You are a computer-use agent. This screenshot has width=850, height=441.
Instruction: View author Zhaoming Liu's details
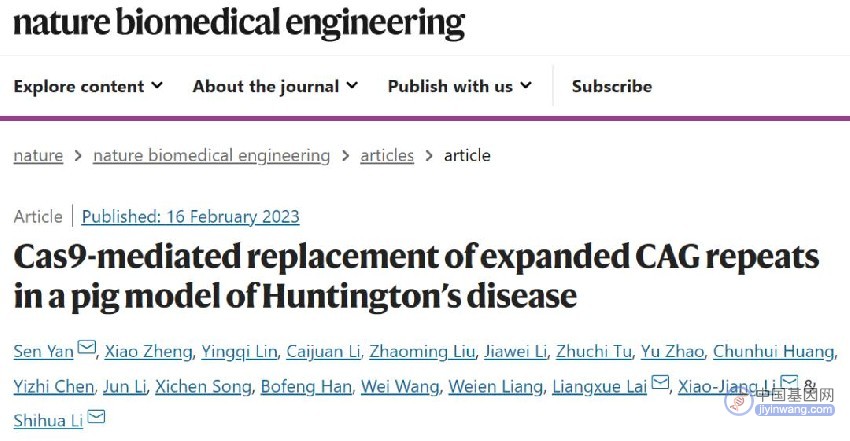click(422, 352)
